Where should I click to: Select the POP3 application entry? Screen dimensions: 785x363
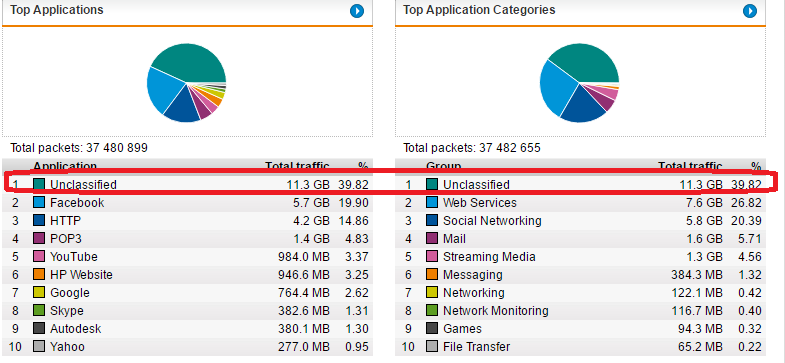point(66,239)
